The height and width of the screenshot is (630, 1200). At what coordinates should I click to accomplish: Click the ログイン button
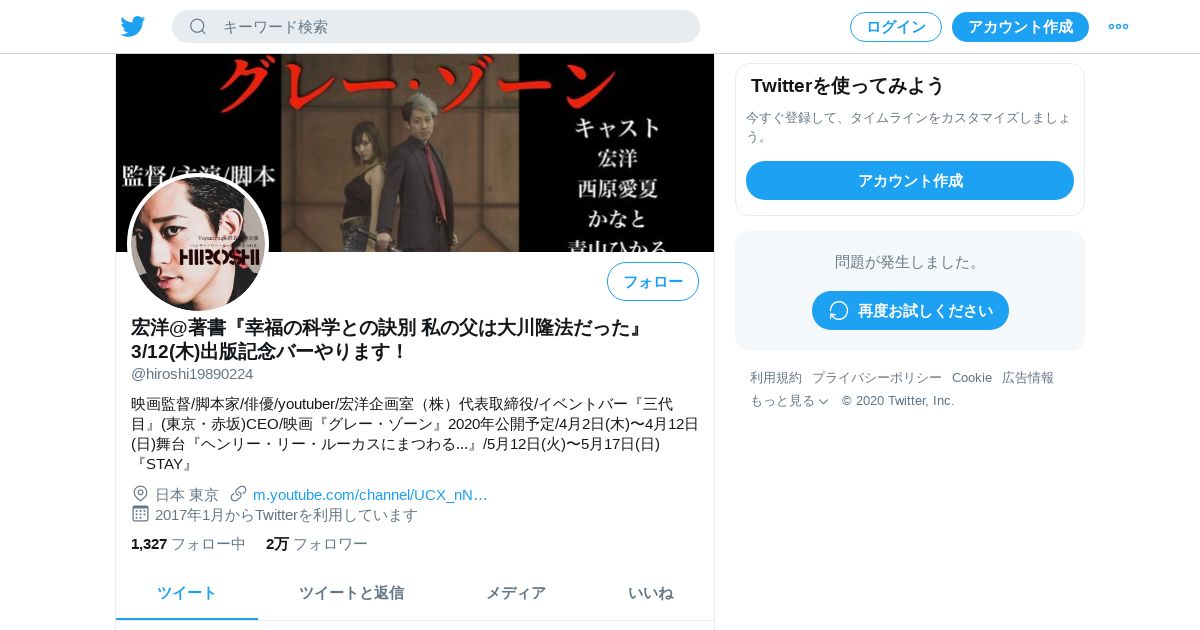coord(896,27)
